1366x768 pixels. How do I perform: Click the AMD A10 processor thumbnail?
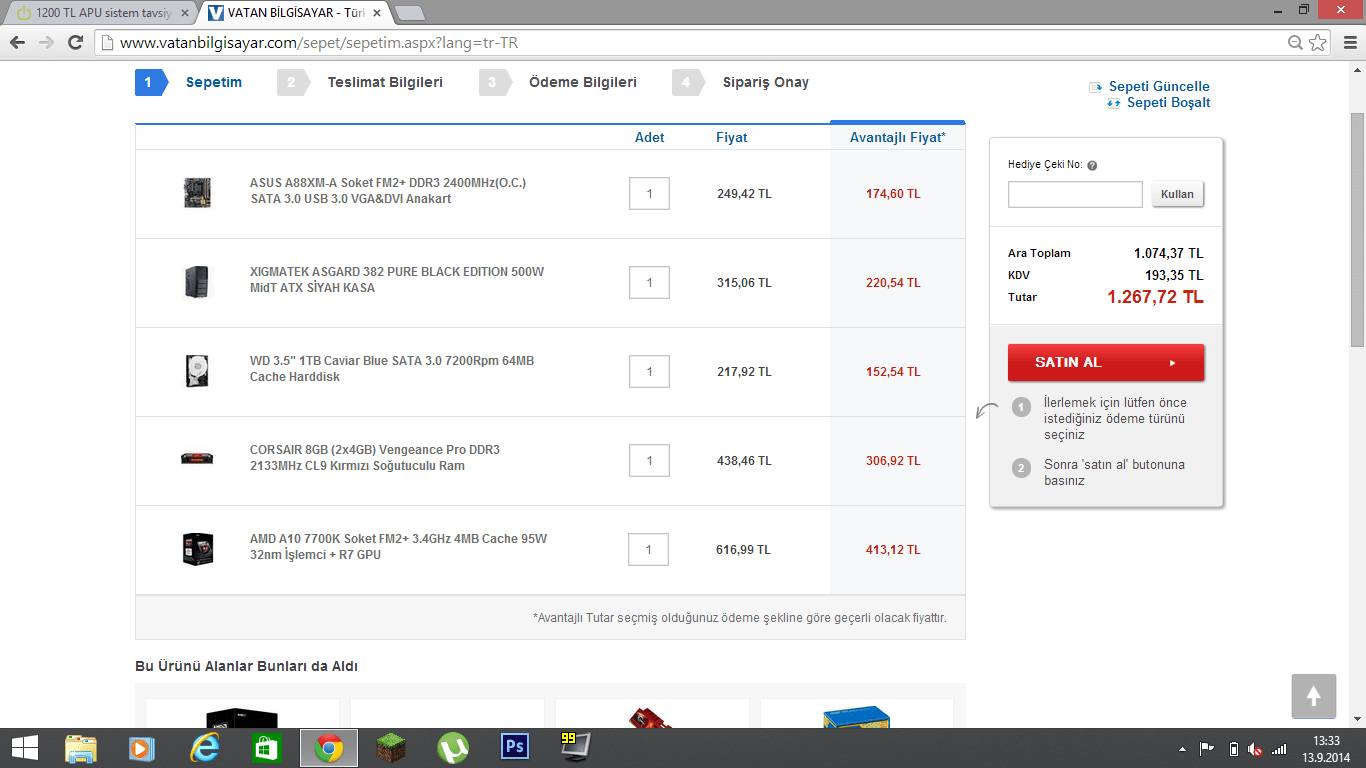coord(197,549)
